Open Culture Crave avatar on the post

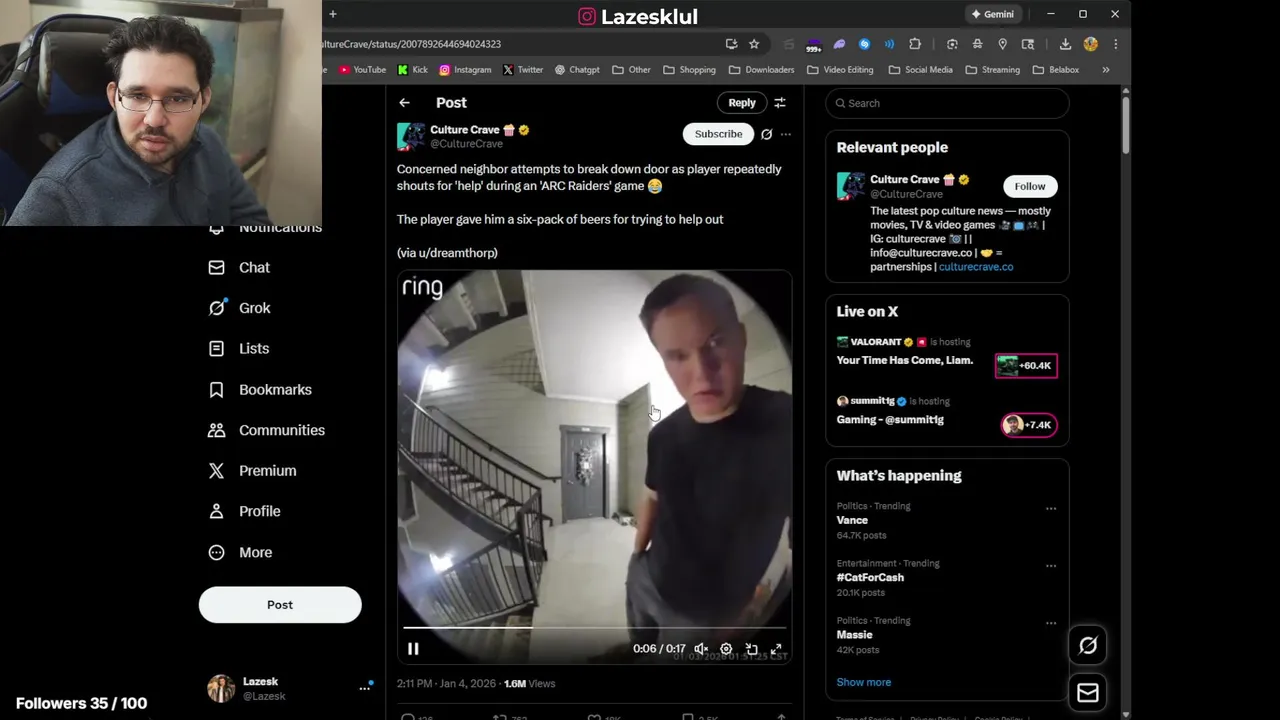click(411, 136)
